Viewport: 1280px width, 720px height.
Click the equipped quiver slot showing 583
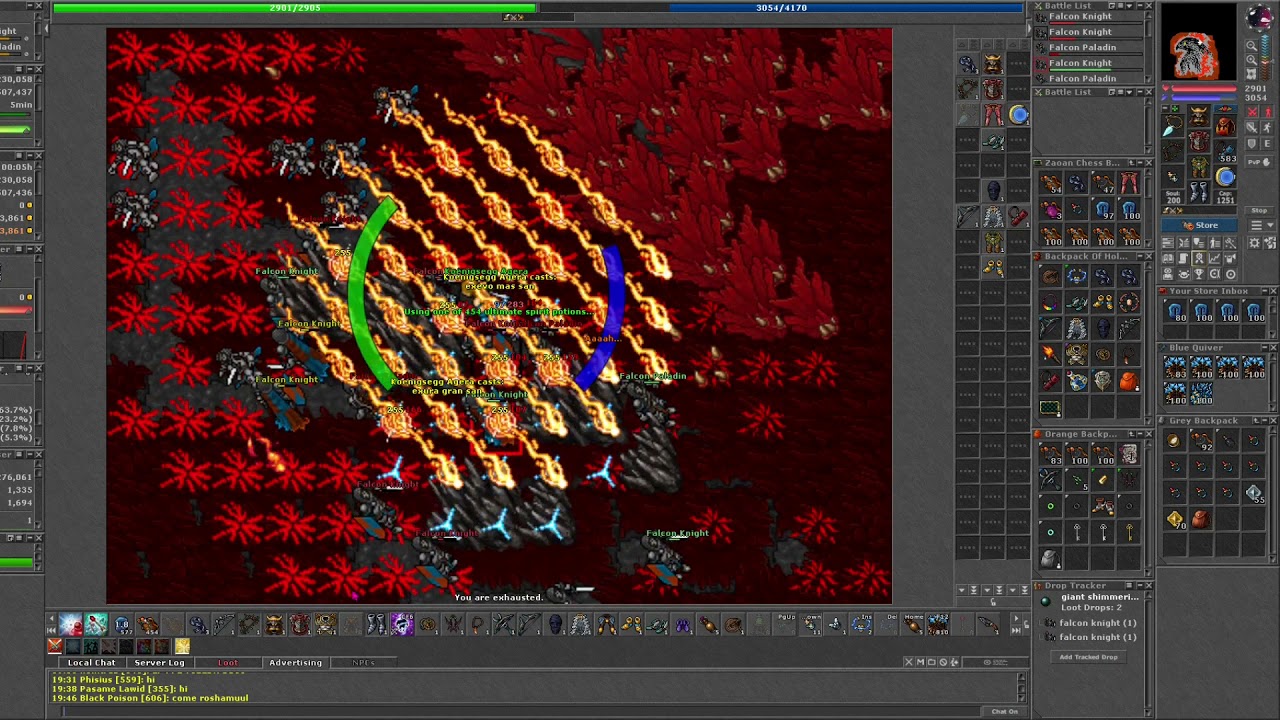1225,150
